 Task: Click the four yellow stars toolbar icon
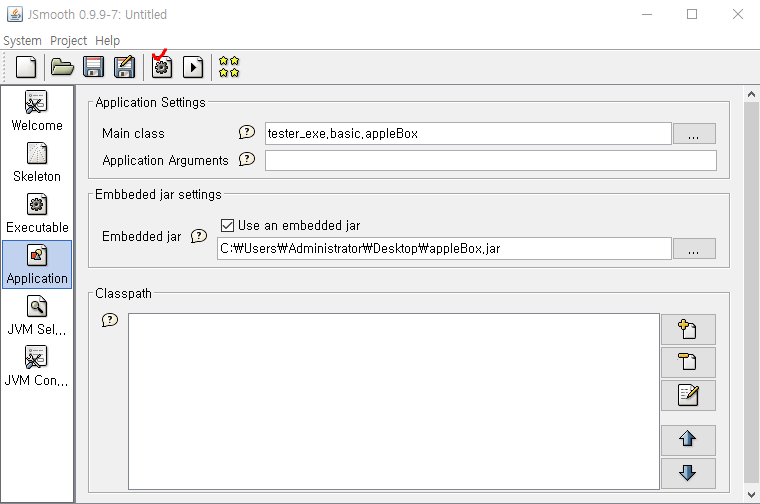(229, 67)
